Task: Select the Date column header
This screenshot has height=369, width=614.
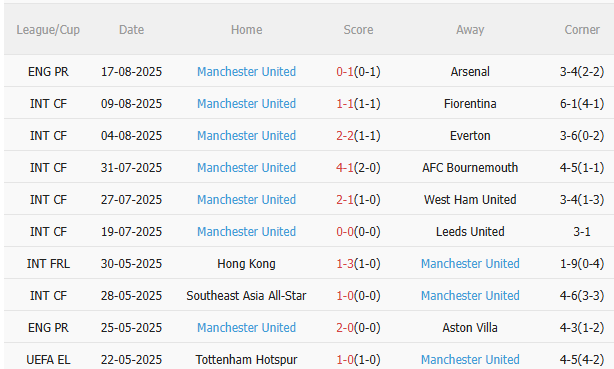Action: pos(132,30)
